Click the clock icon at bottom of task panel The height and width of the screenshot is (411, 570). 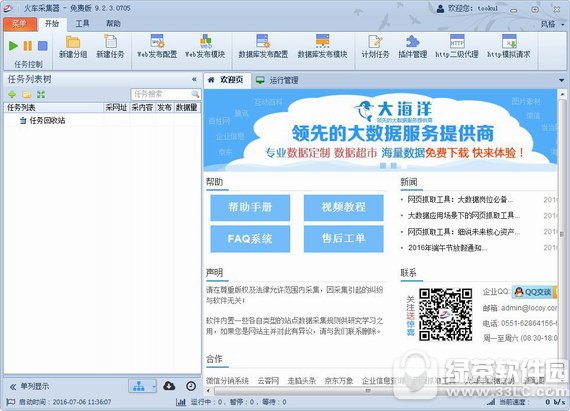[191, 386]
